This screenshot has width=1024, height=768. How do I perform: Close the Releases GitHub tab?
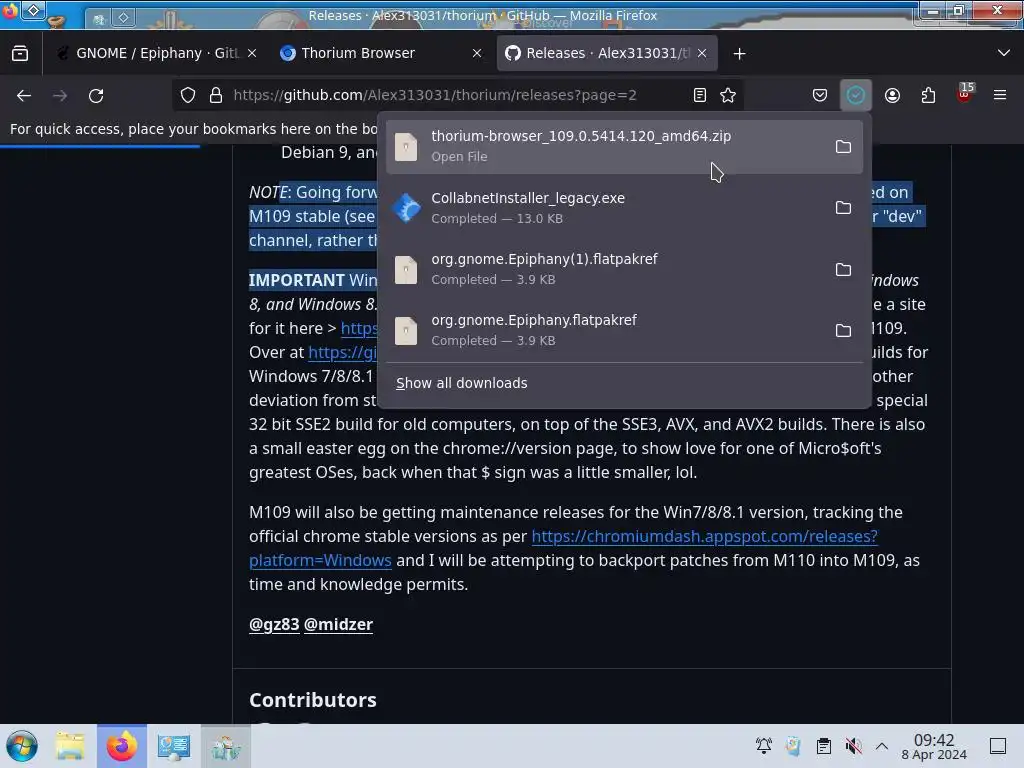[702, 53]
